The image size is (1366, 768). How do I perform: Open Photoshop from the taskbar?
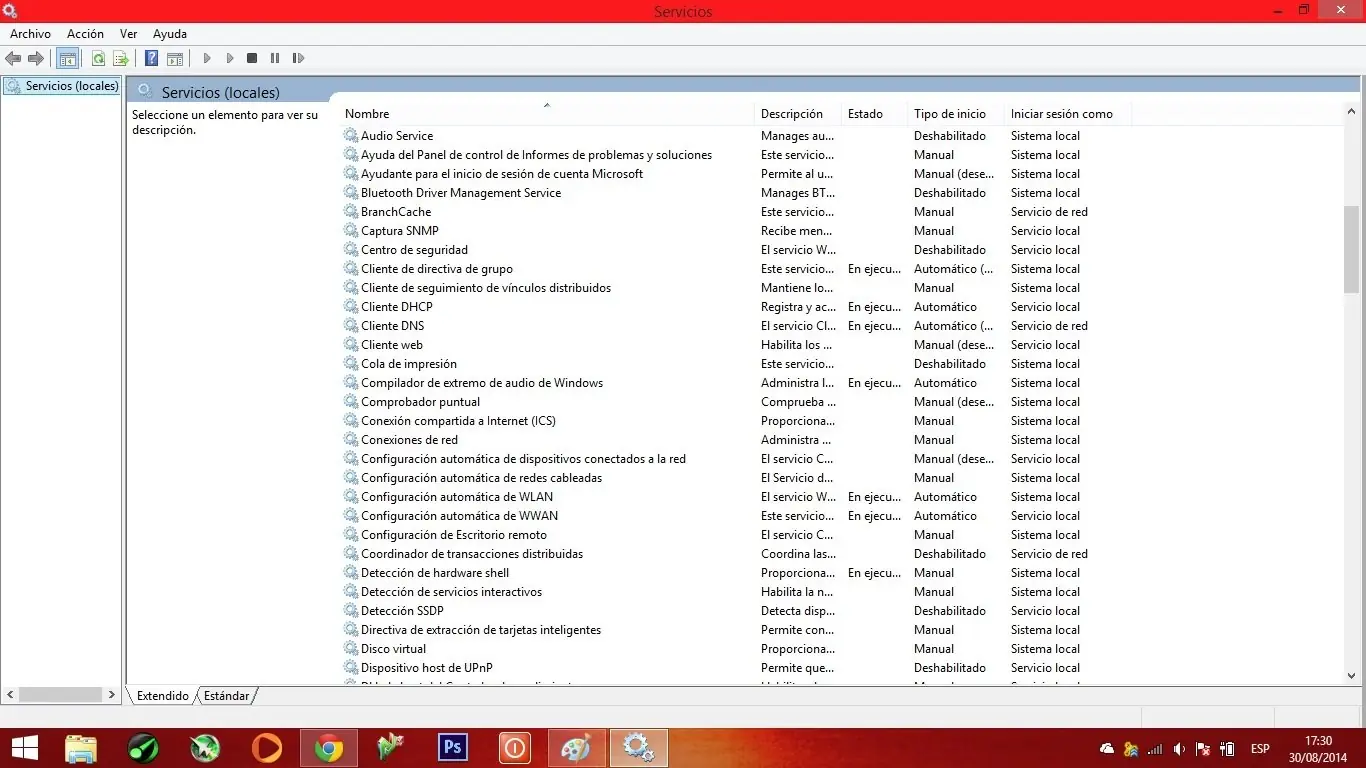click(453, 748)
